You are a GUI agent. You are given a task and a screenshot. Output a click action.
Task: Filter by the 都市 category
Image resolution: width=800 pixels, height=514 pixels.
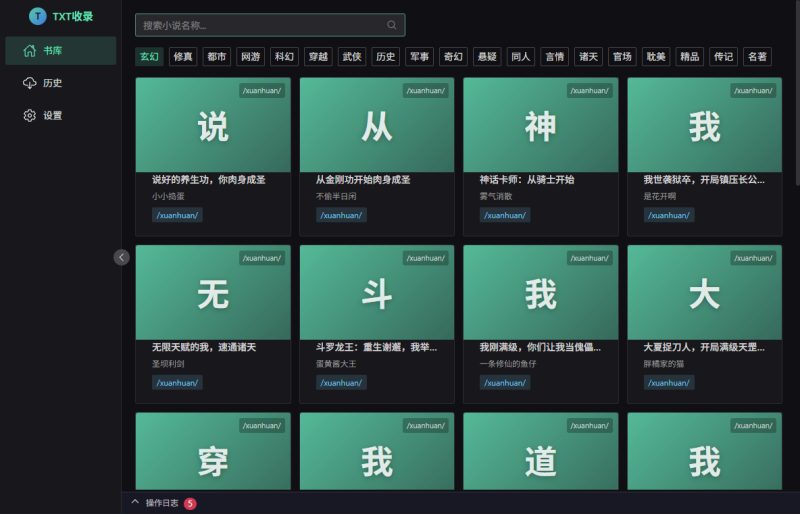[x=216, y=57]
